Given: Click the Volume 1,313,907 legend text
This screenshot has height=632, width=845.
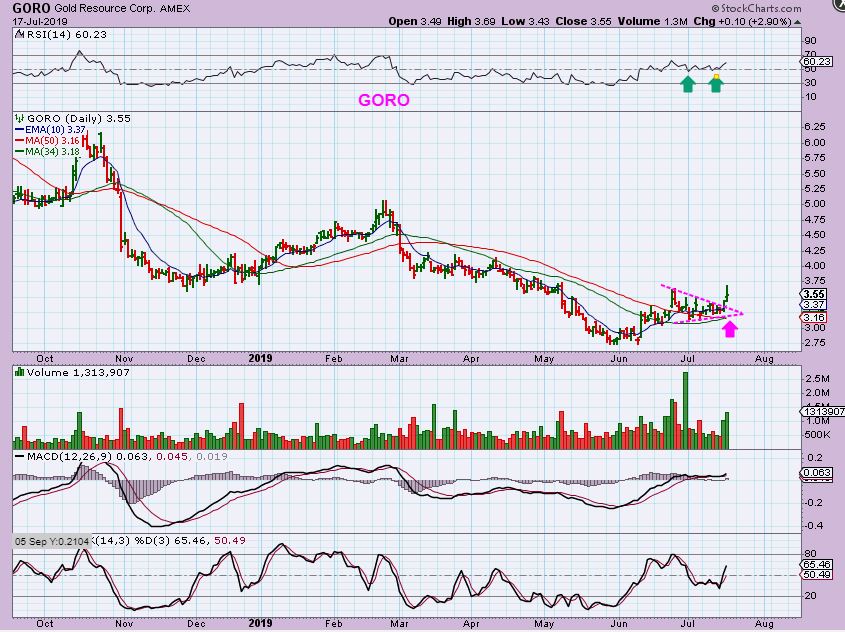Looking at the screenshot, I should pos(78,372).
